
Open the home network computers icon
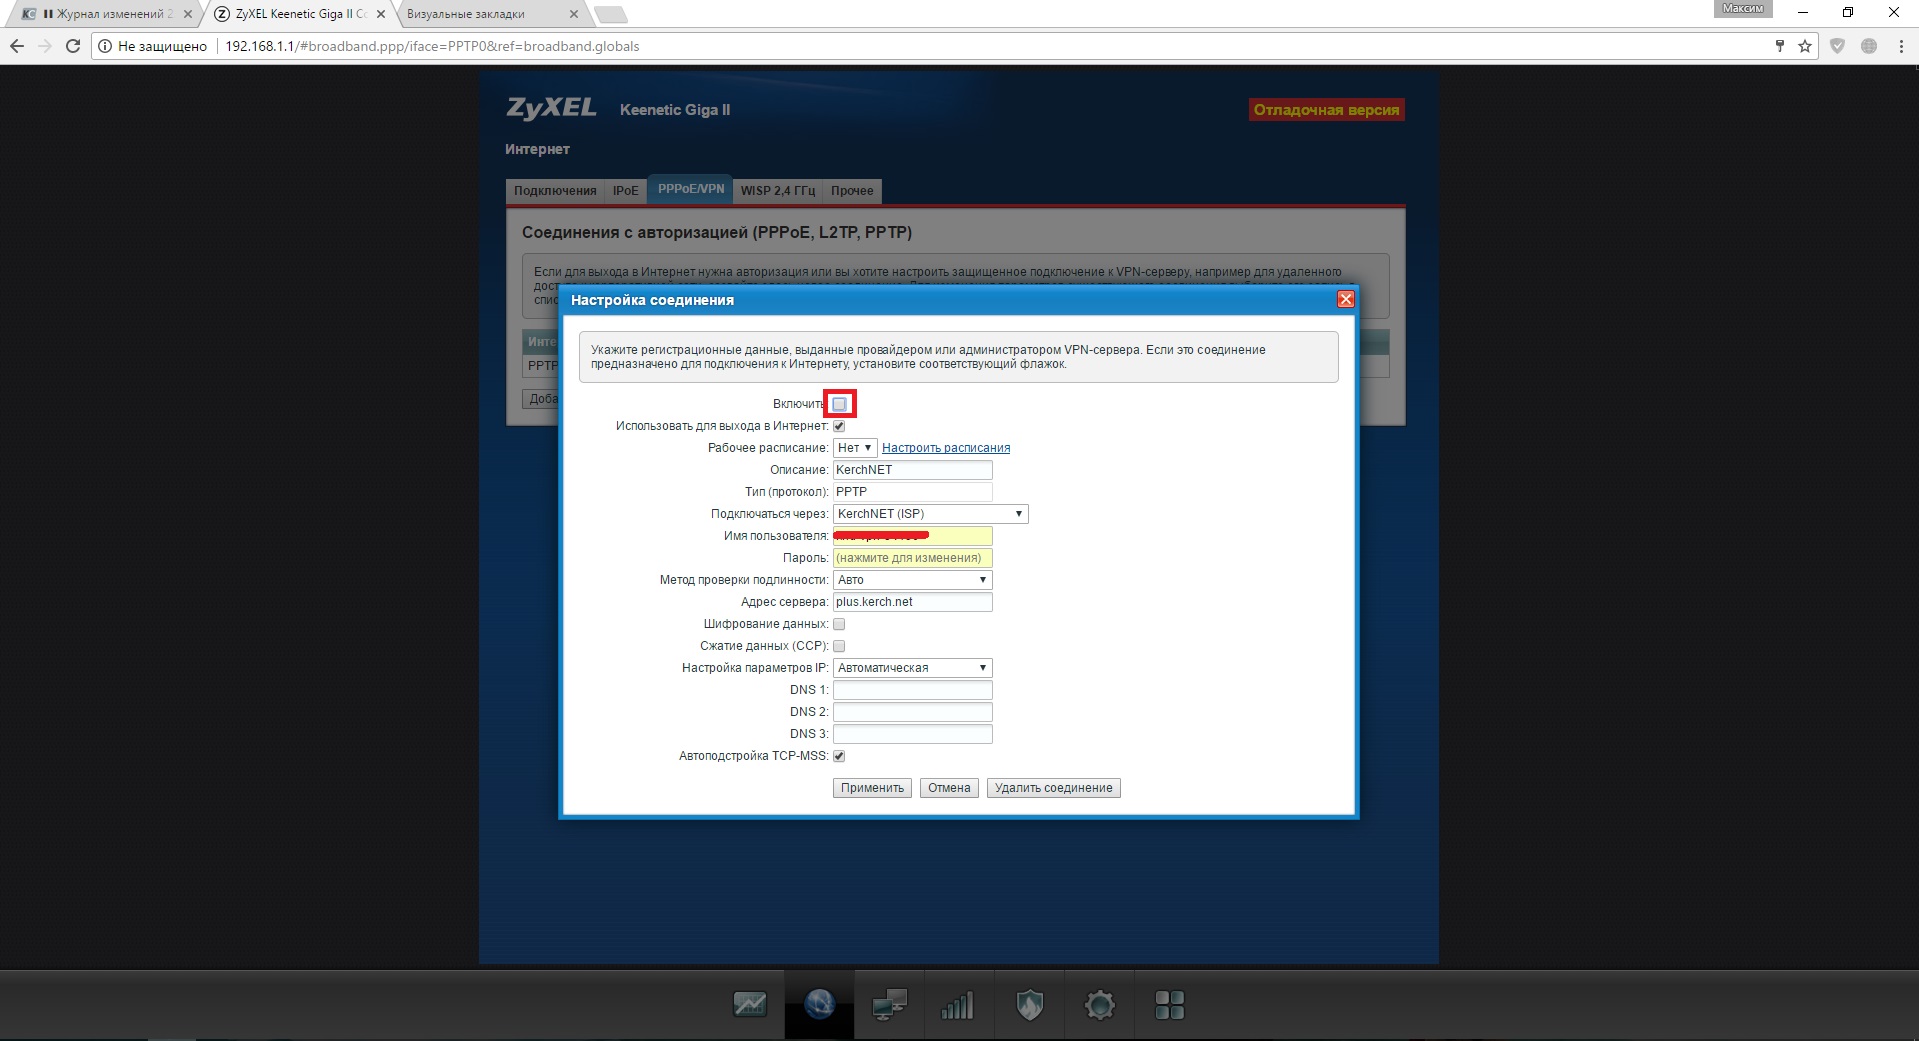[889, 1005]
